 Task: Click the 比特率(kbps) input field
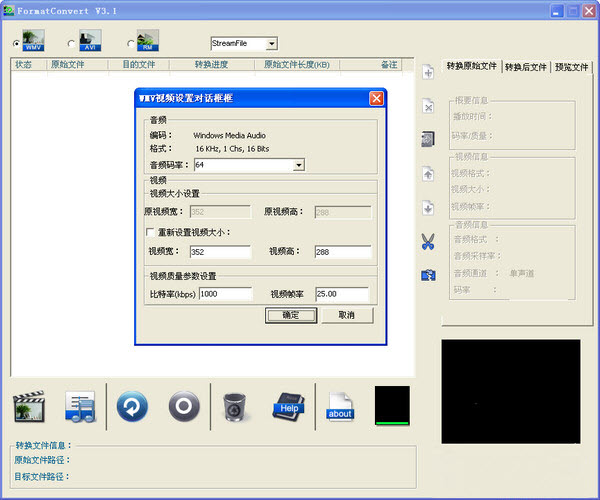pyautogui.click(x=225, y=294)
